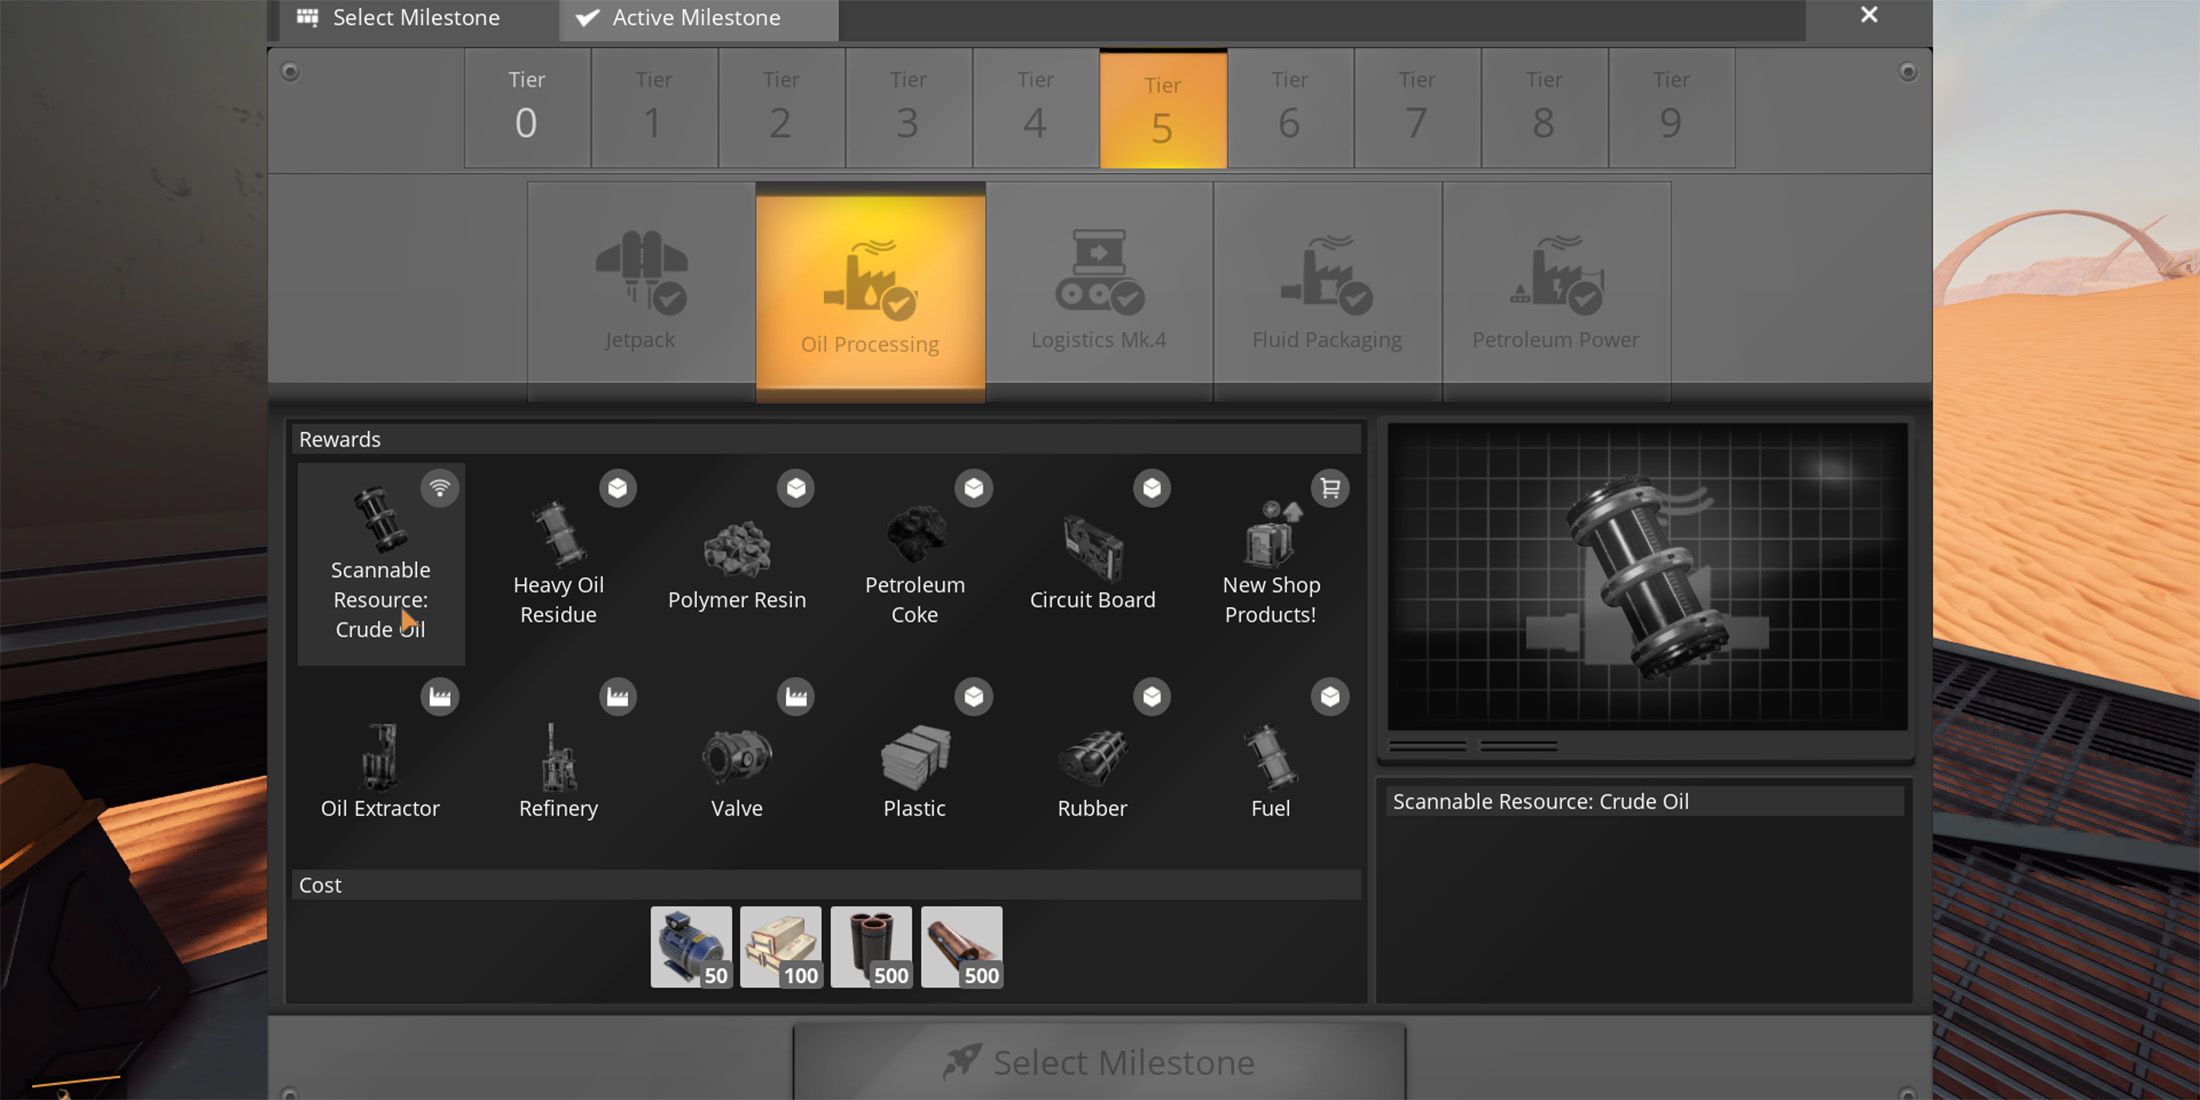Select the Oil Extractor reward icon
This screenshot has width=2200, height=1100.
380,752
